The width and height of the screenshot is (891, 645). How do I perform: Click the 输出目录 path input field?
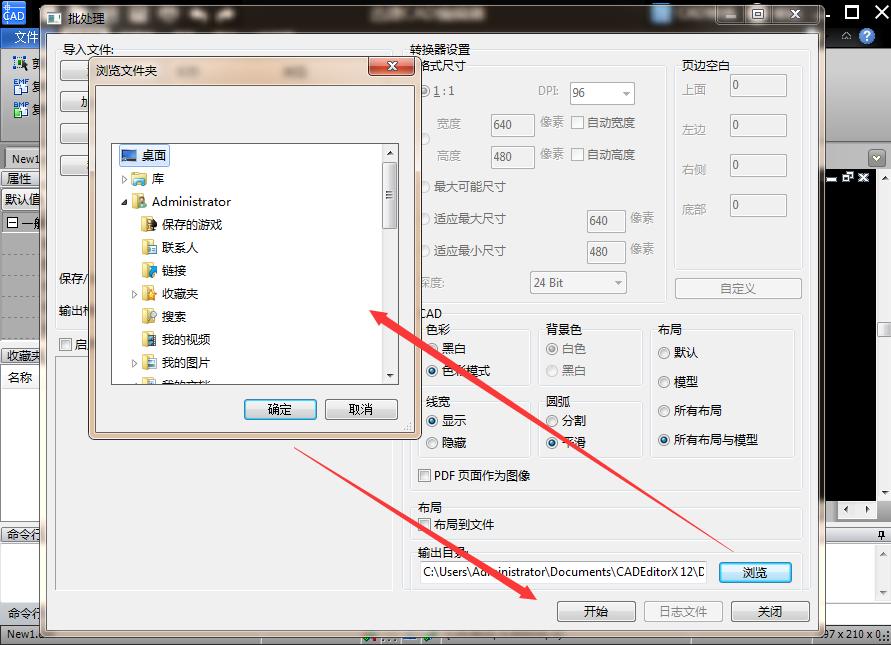tap(560, 572)
